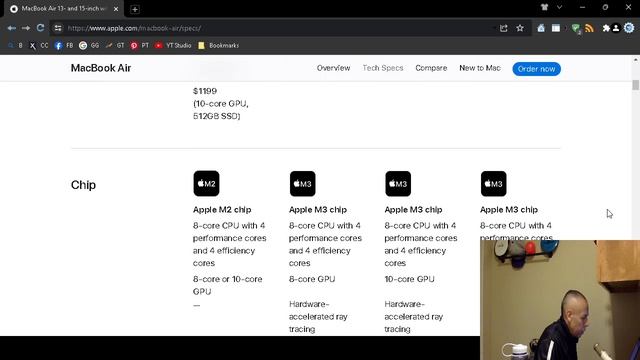Click the Order now button
The width and height of the screenshot is (640, 360).
click(x=536, y=69)
